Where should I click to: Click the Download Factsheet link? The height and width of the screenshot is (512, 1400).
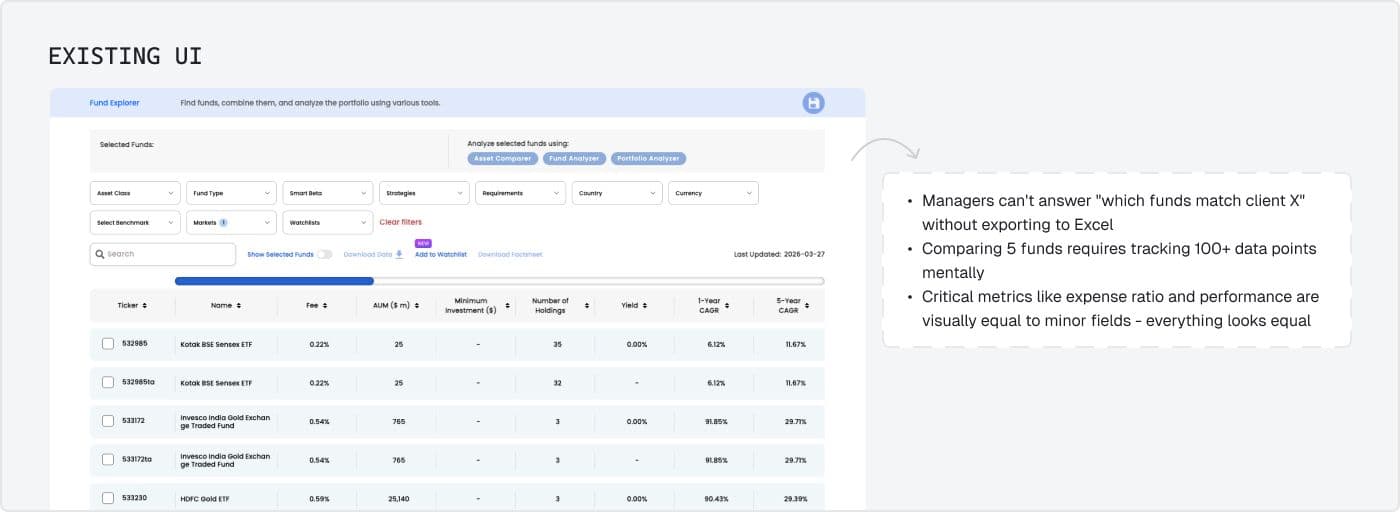point(510,254)
